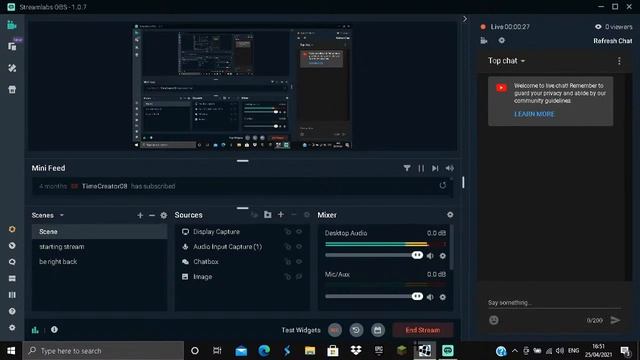Image resolution: width=640 pixels, height=360 pixels.
Task: Click the Test Widgets button
Action: pyautogui.click(x=301, y=330)
